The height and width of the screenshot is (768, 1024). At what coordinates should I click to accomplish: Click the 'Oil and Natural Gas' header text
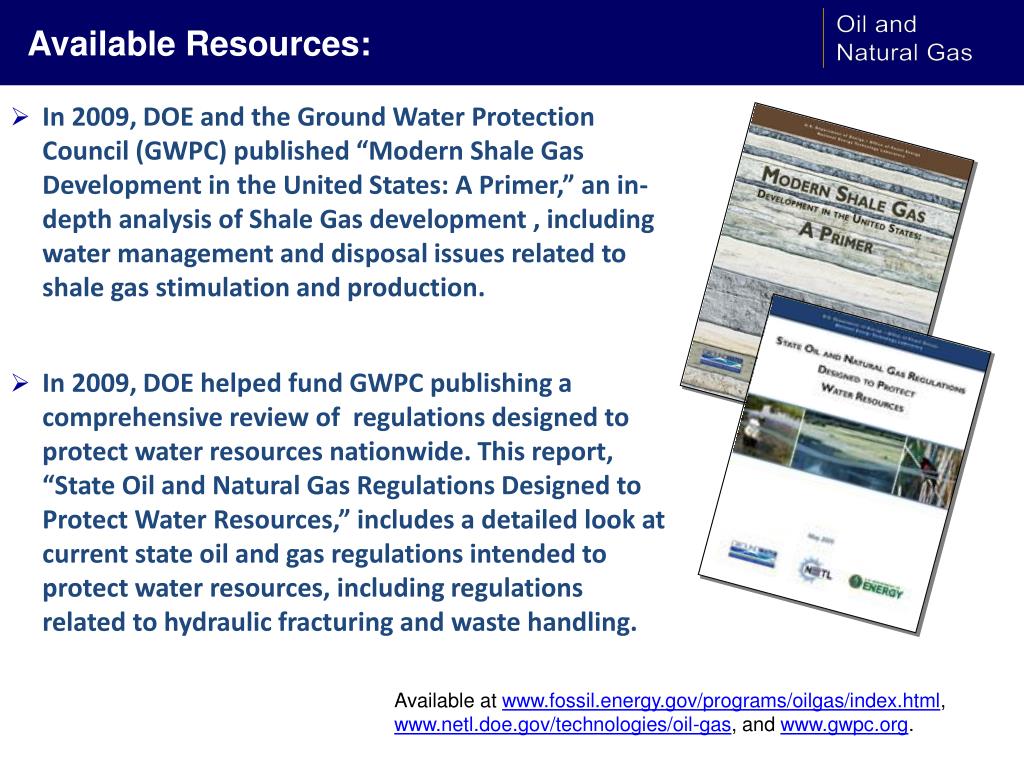(x=904, y=38)
